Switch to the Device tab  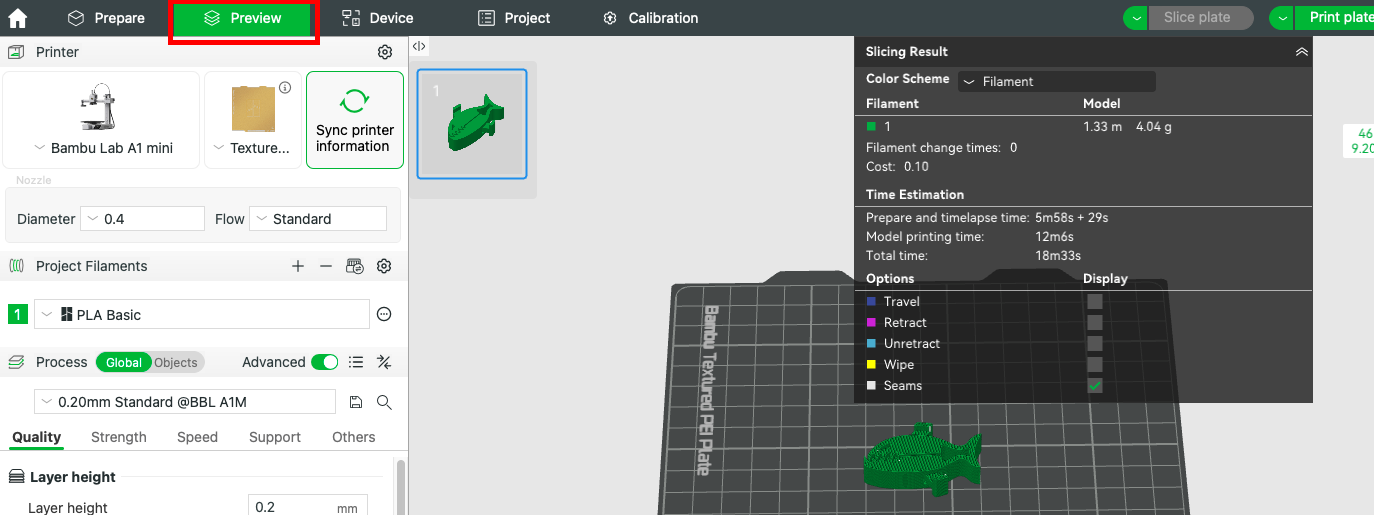tap(377, 18)
